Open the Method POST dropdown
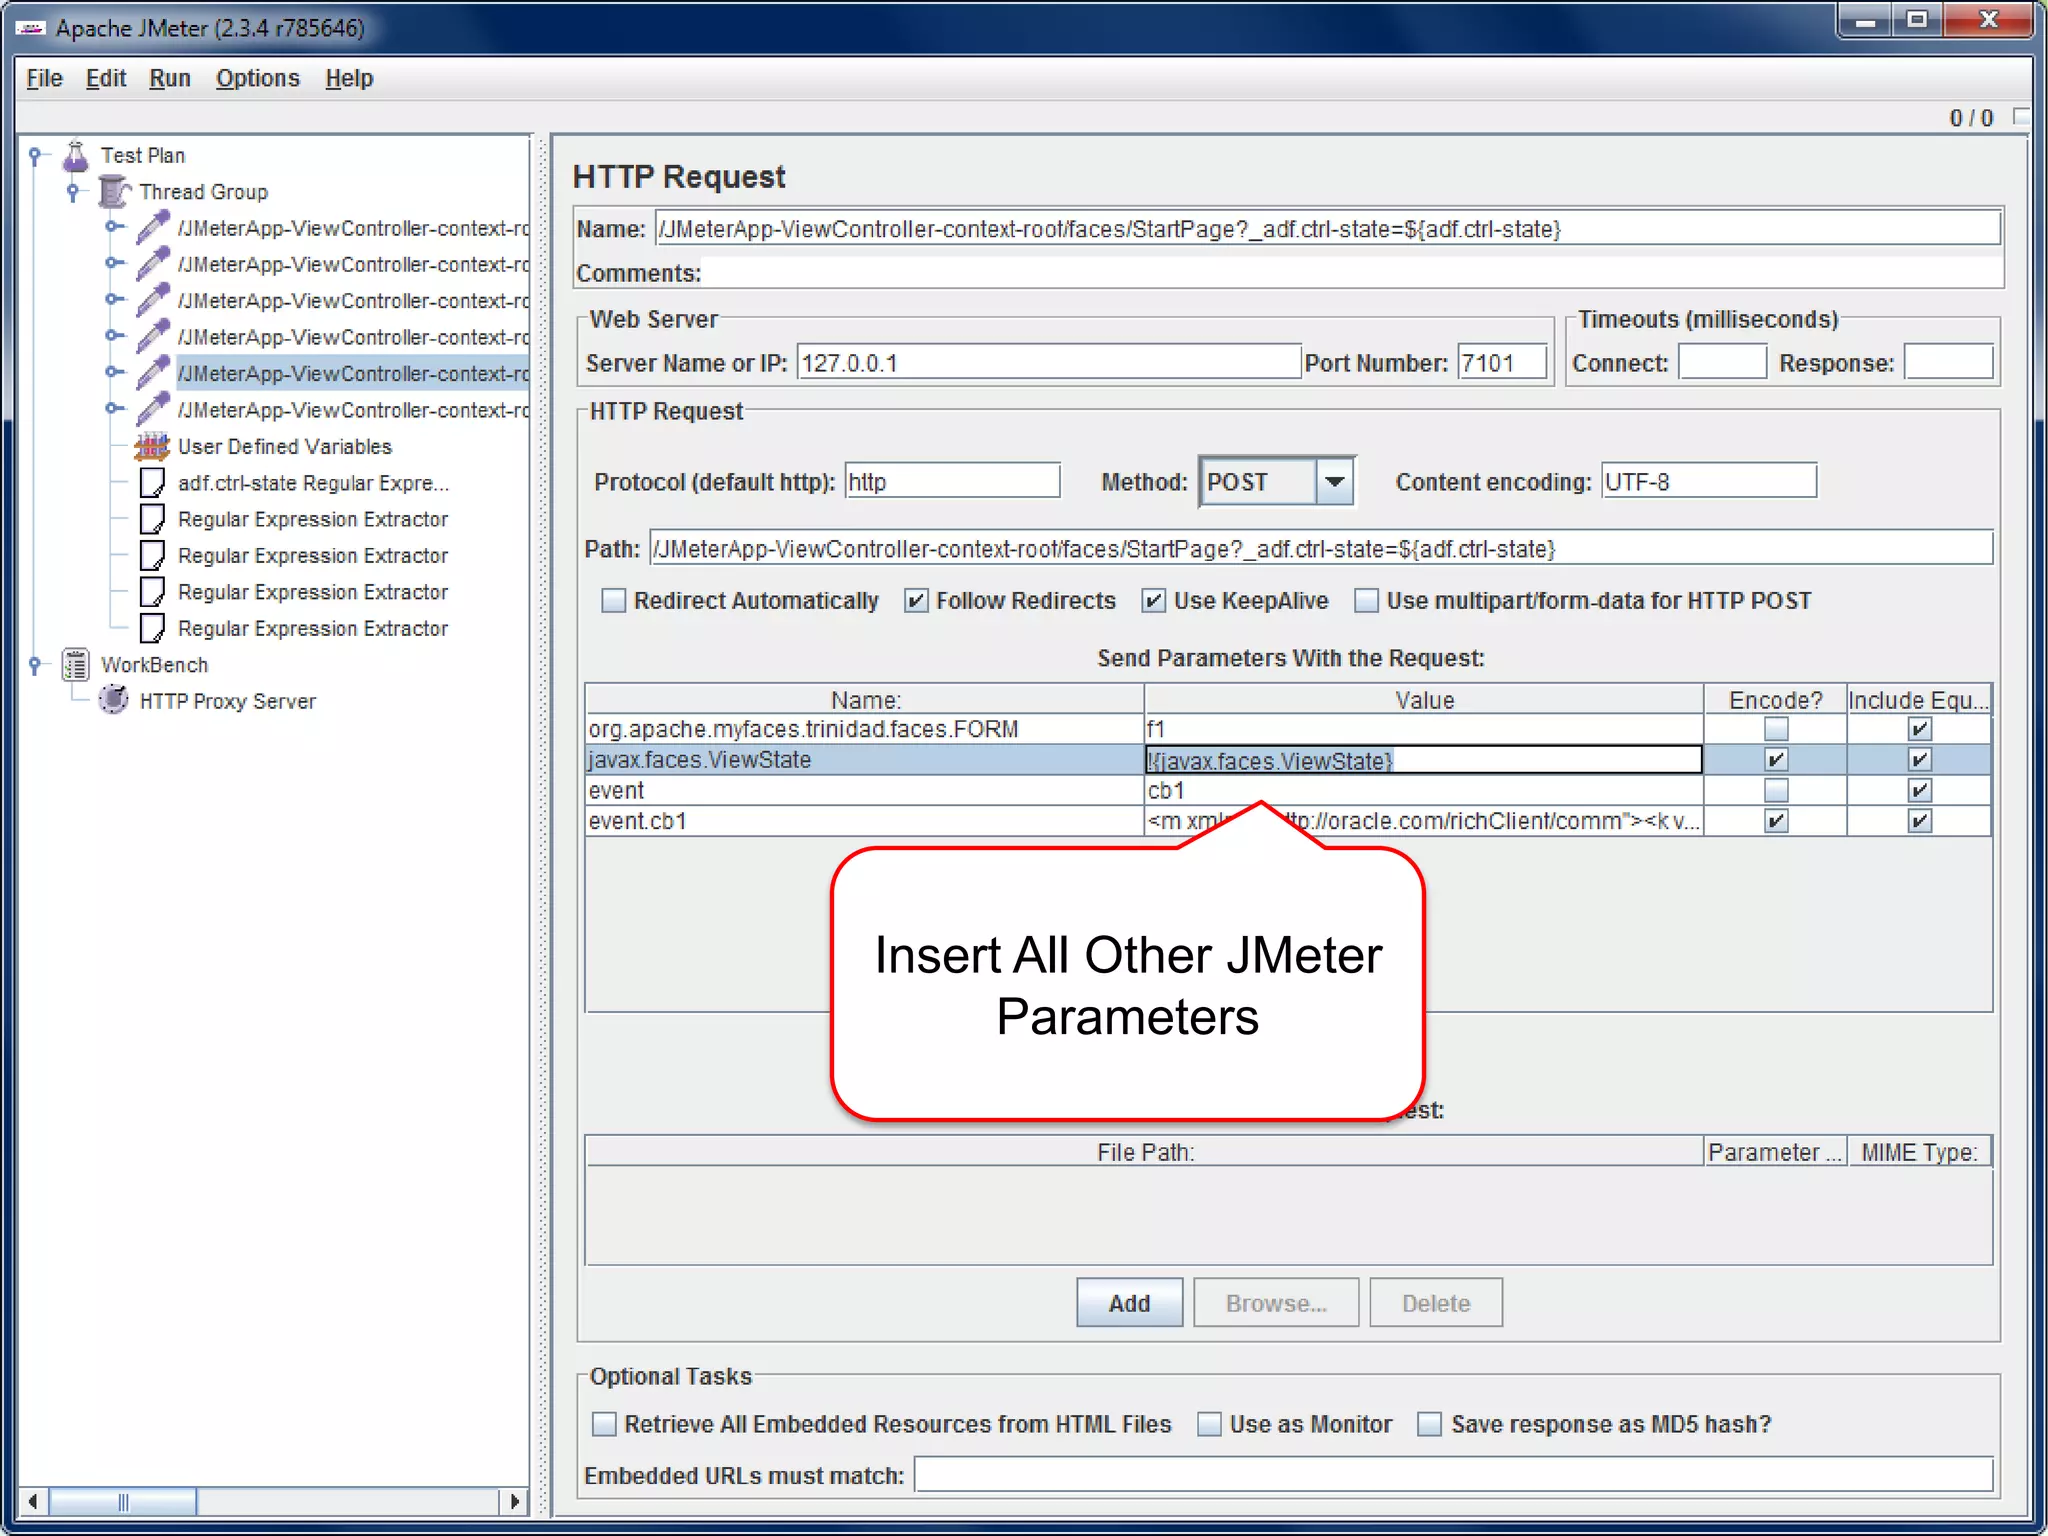The width and height of the screenshot is (2048, 1536). point(1334,482)
